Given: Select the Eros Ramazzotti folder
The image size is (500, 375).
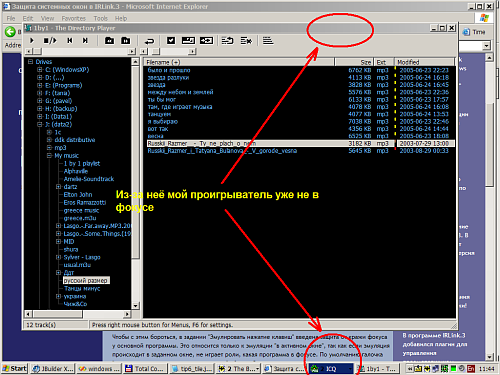Looking at the screenshot, I should click(x=85, y=203).
